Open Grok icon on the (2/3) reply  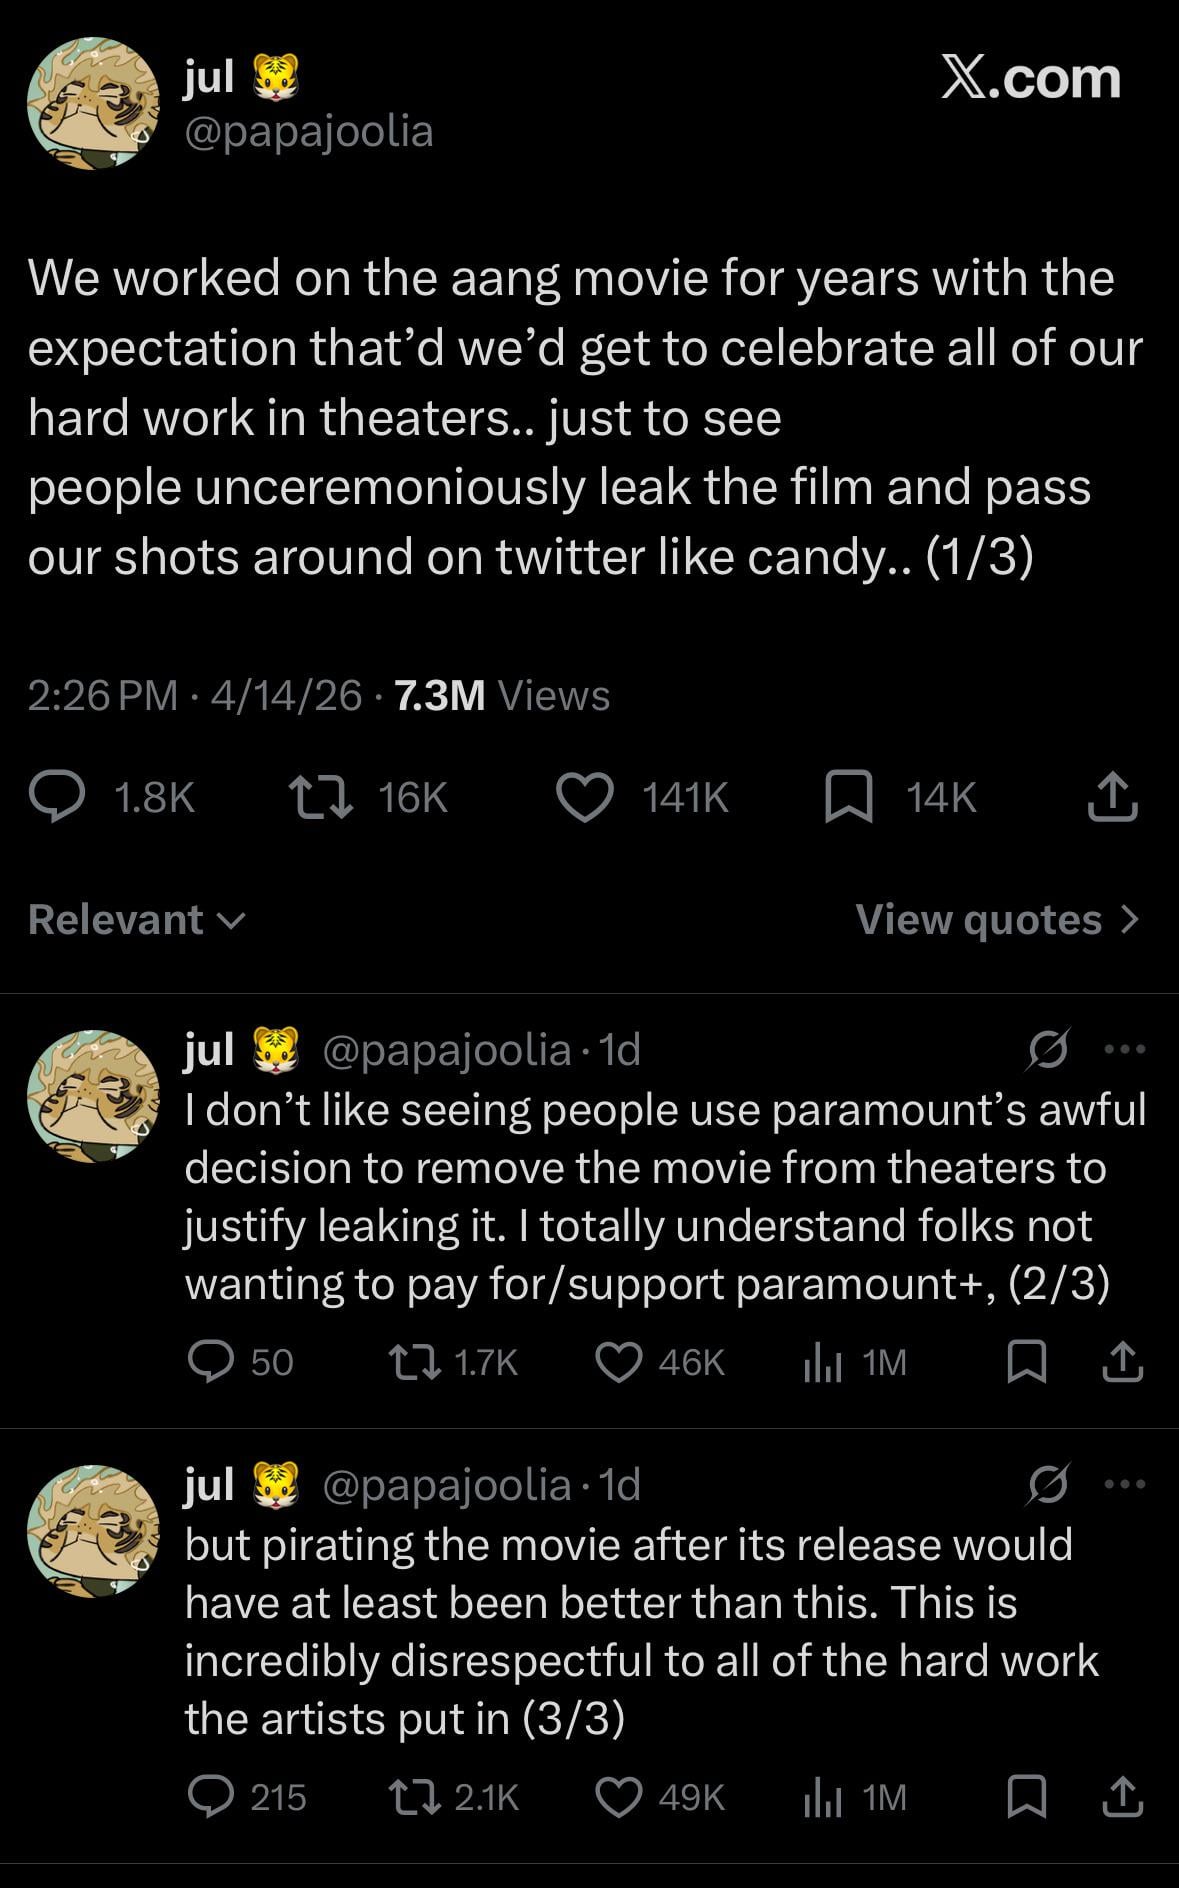coord(1048,1049)
